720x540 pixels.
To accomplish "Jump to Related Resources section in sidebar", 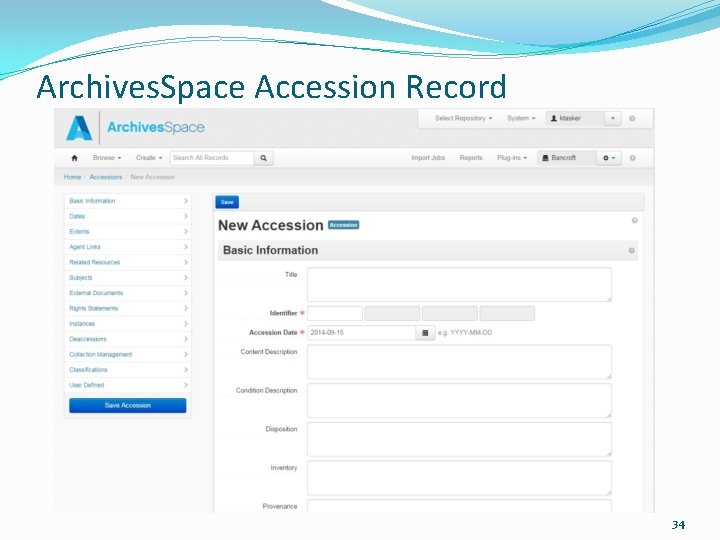I will 128,263.
